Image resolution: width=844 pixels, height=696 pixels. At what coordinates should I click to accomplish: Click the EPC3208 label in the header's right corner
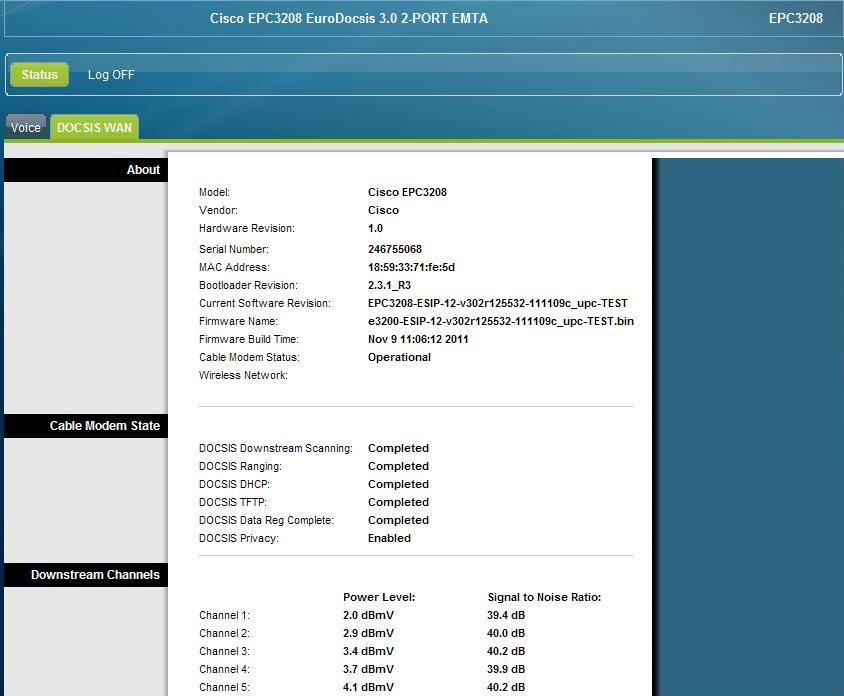click(x=796, y=18)
